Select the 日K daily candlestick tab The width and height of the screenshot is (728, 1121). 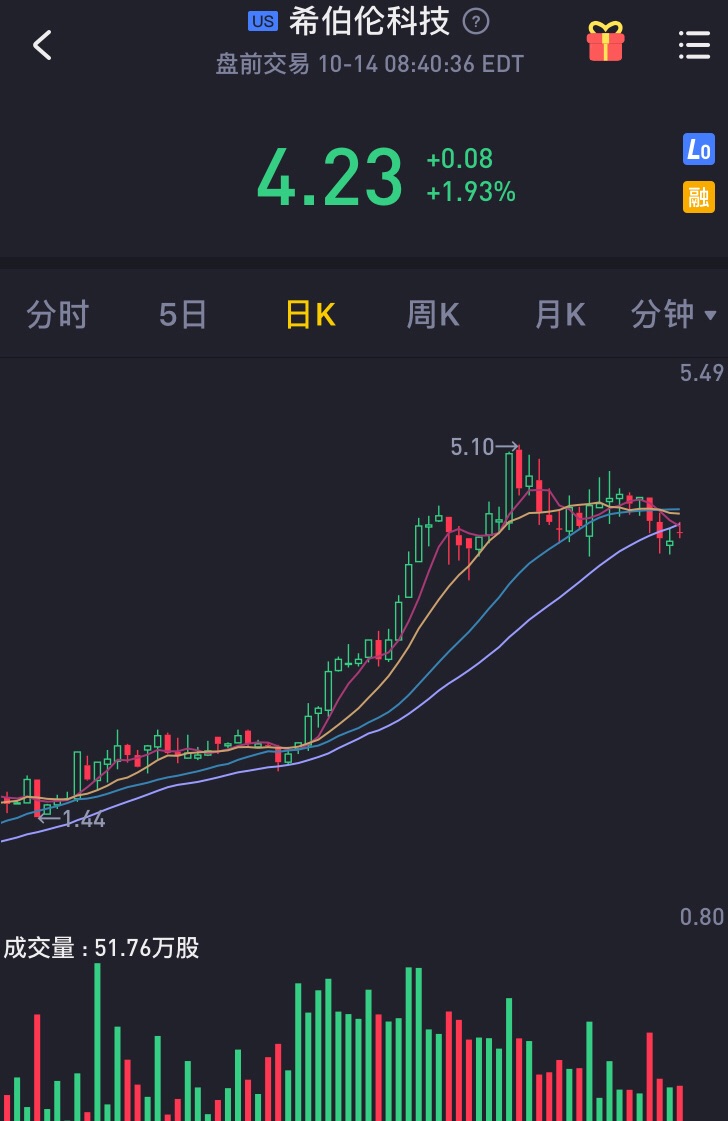[310, 315]
